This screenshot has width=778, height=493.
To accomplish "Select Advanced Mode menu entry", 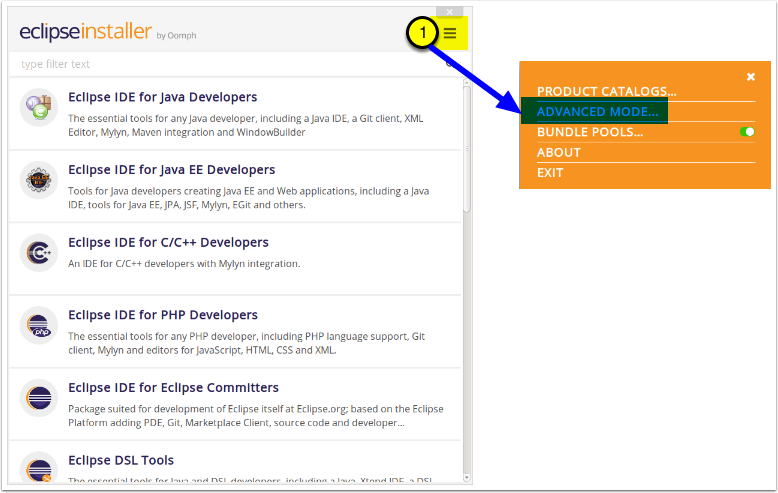I will click(597, 112).
